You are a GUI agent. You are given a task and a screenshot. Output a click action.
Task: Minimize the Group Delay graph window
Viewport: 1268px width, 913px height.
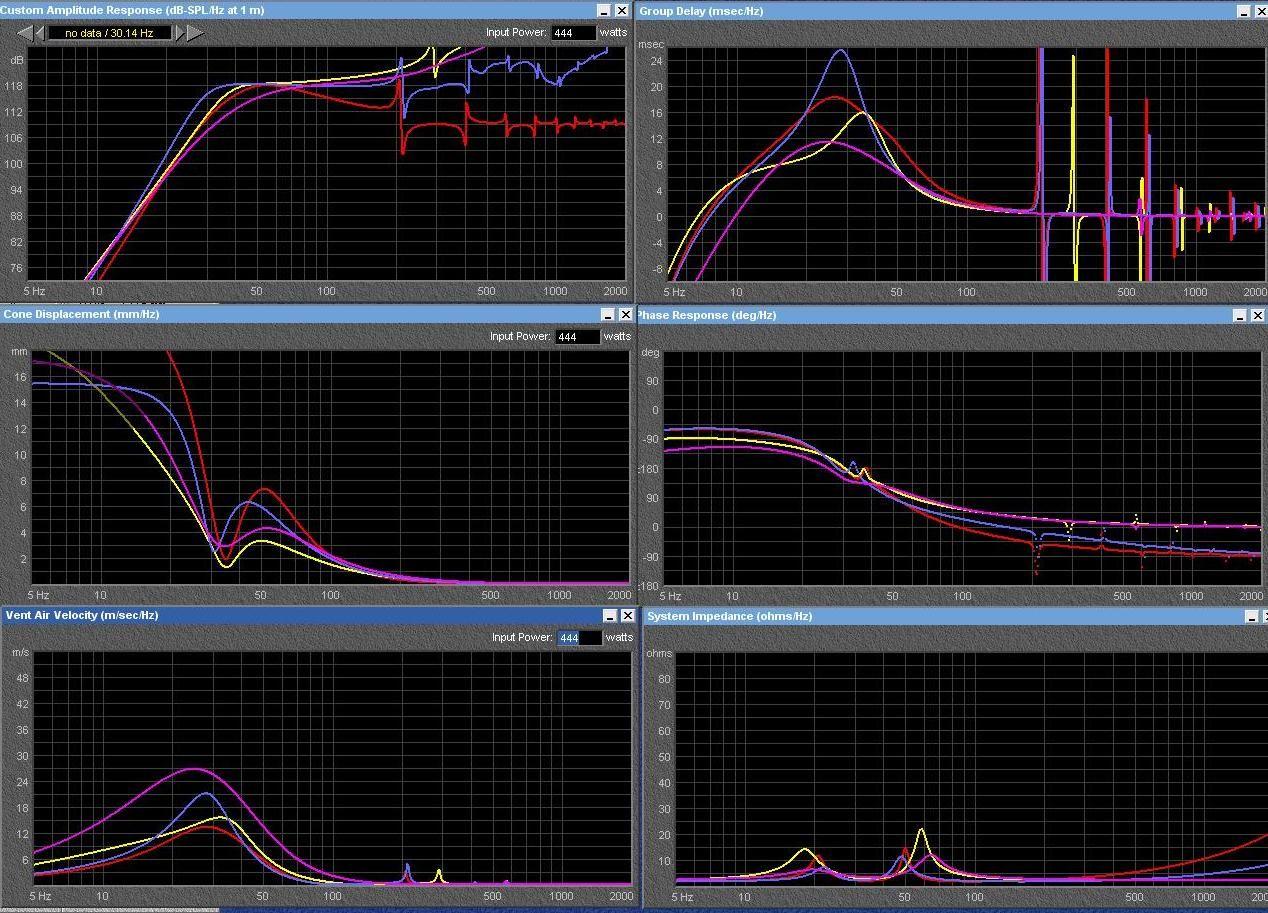(1244, 11)
